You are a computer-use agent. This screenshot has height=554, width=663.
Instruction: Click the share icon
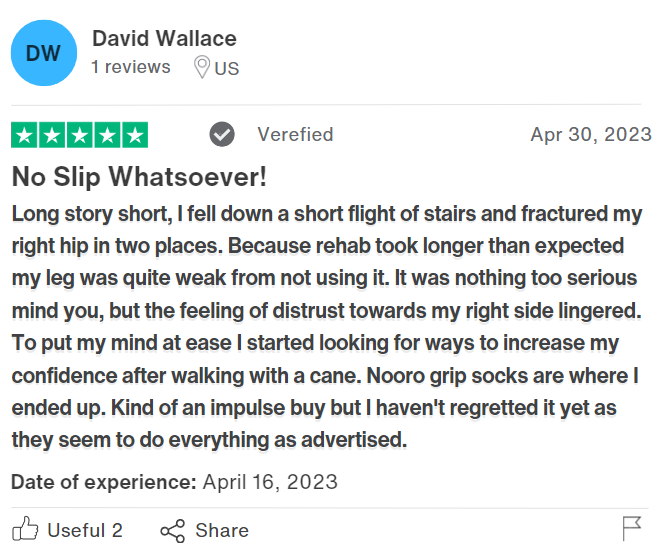click(173, 530)
